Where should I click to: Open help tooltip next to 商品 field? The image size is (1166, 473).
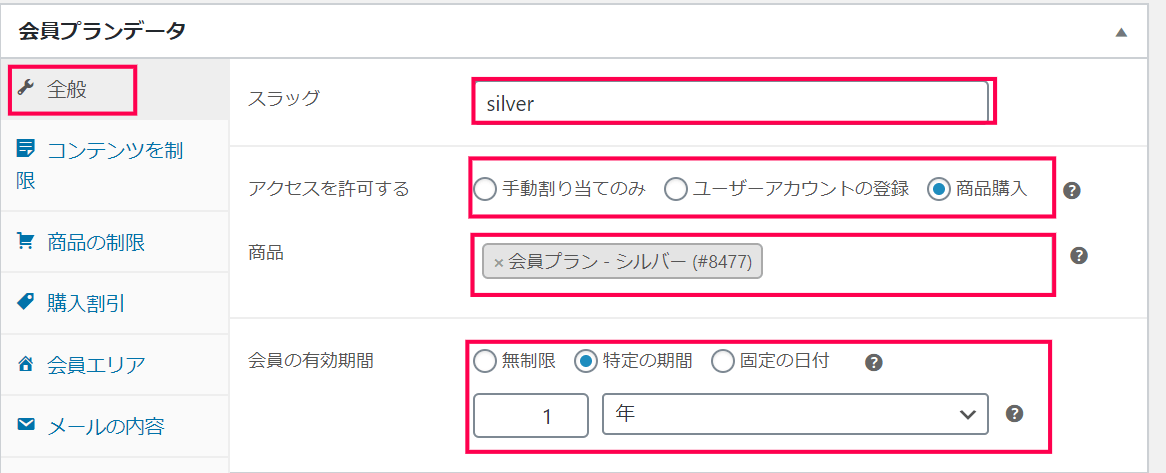1079,256
